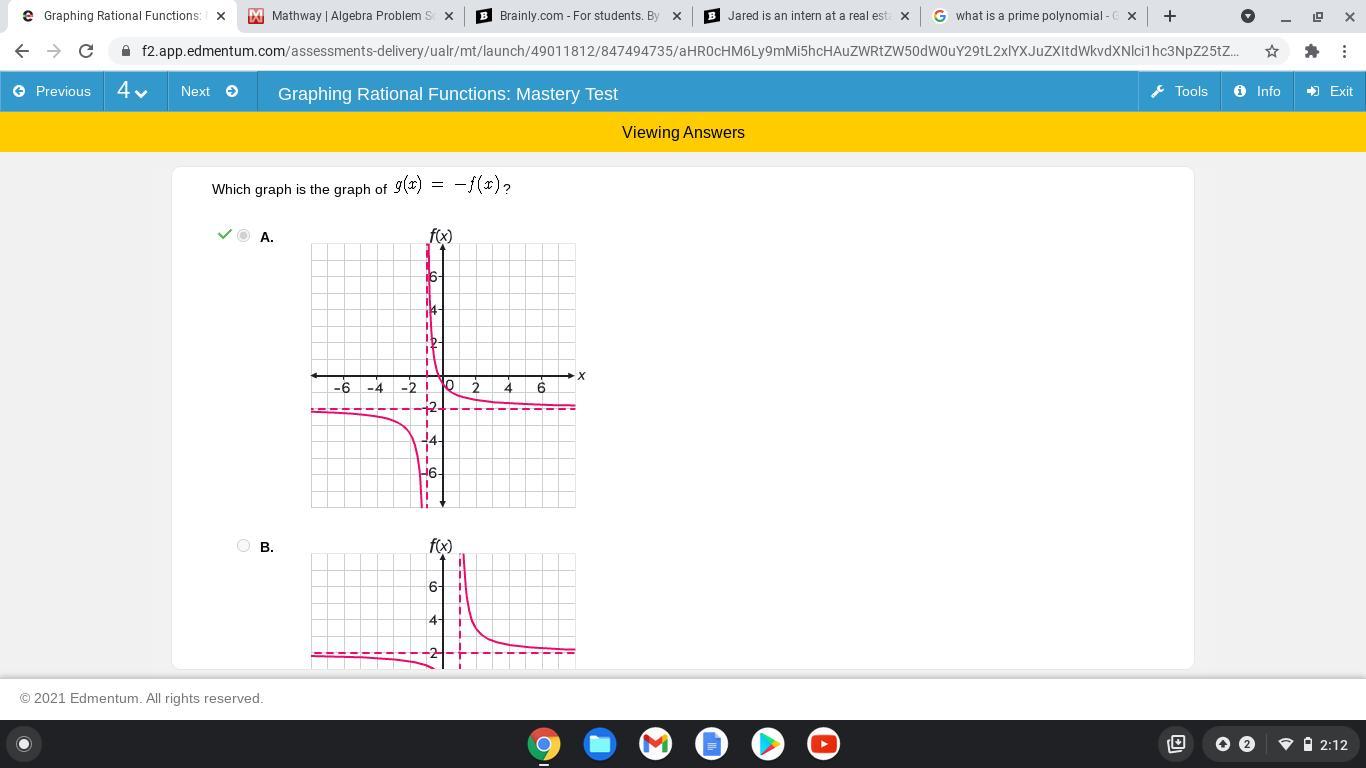Select answer choice A radio button
The width and height of the screenshot is (1366, 768).
(243, 236)
